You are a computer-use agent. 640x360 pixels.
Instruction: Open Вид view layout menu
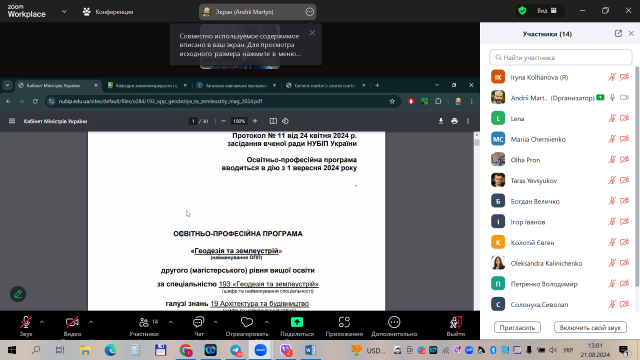click(x=547, y=11)
